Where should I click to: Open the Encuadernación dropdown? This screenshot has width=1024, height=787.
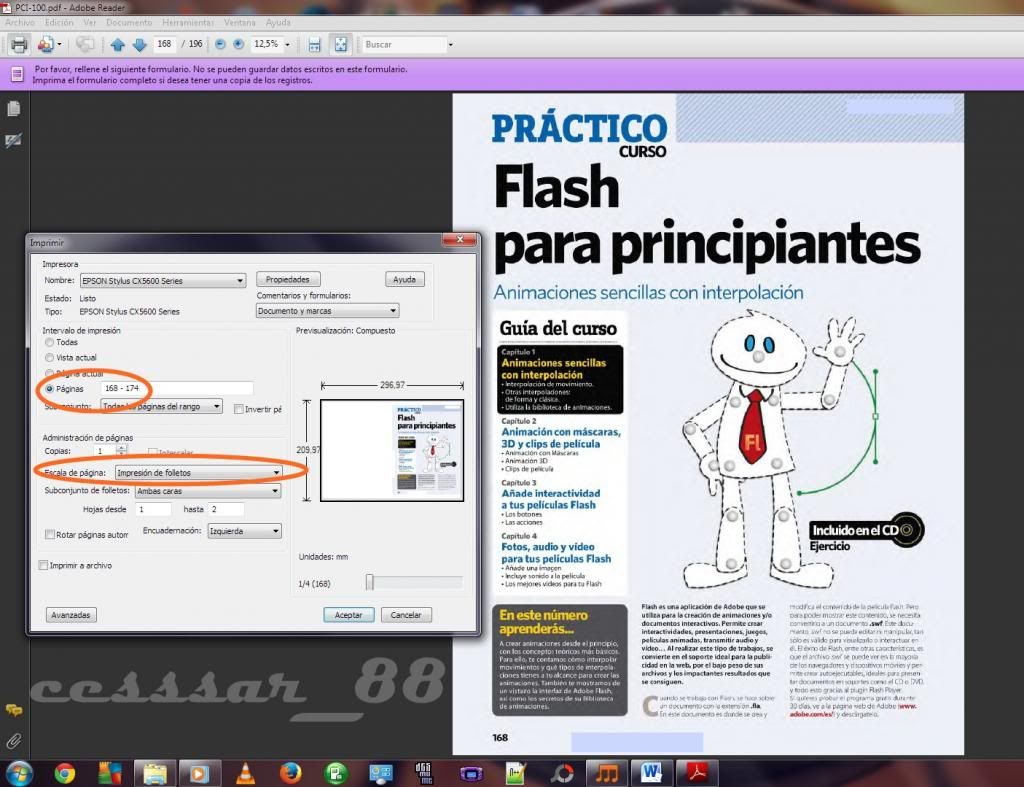click(x=245, y=531)
